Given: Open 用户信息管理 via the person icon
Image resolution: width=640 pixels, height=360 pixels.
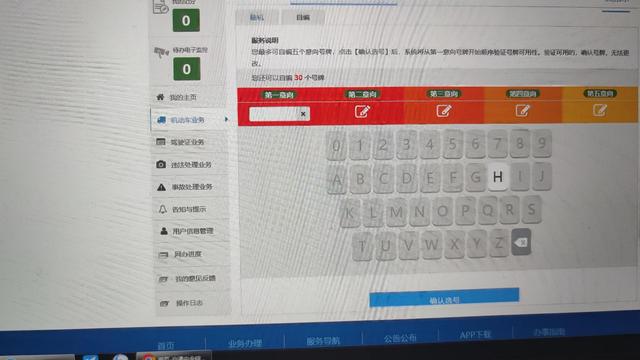Looking at the screenshot, I should 164,231.
